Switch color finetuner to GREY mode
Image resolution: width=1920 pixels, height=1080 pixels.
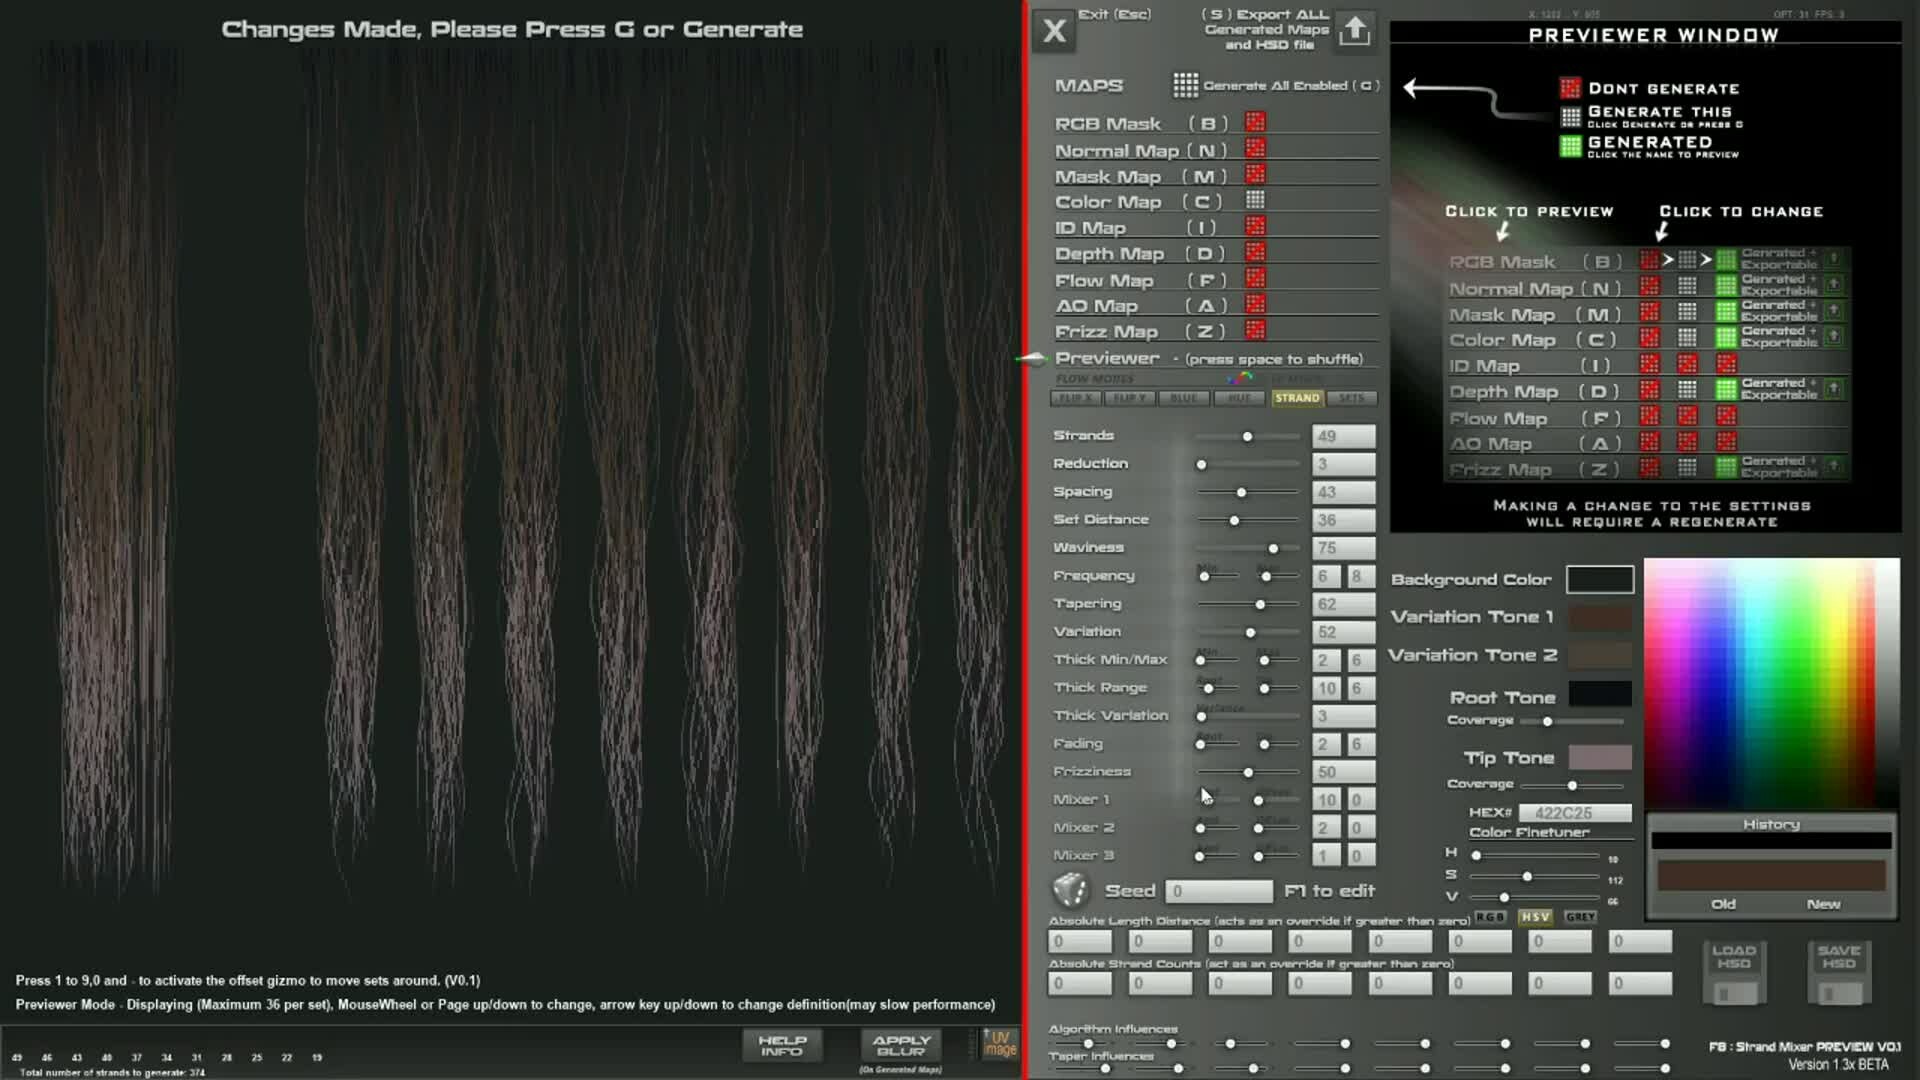tap(1580, 916)
